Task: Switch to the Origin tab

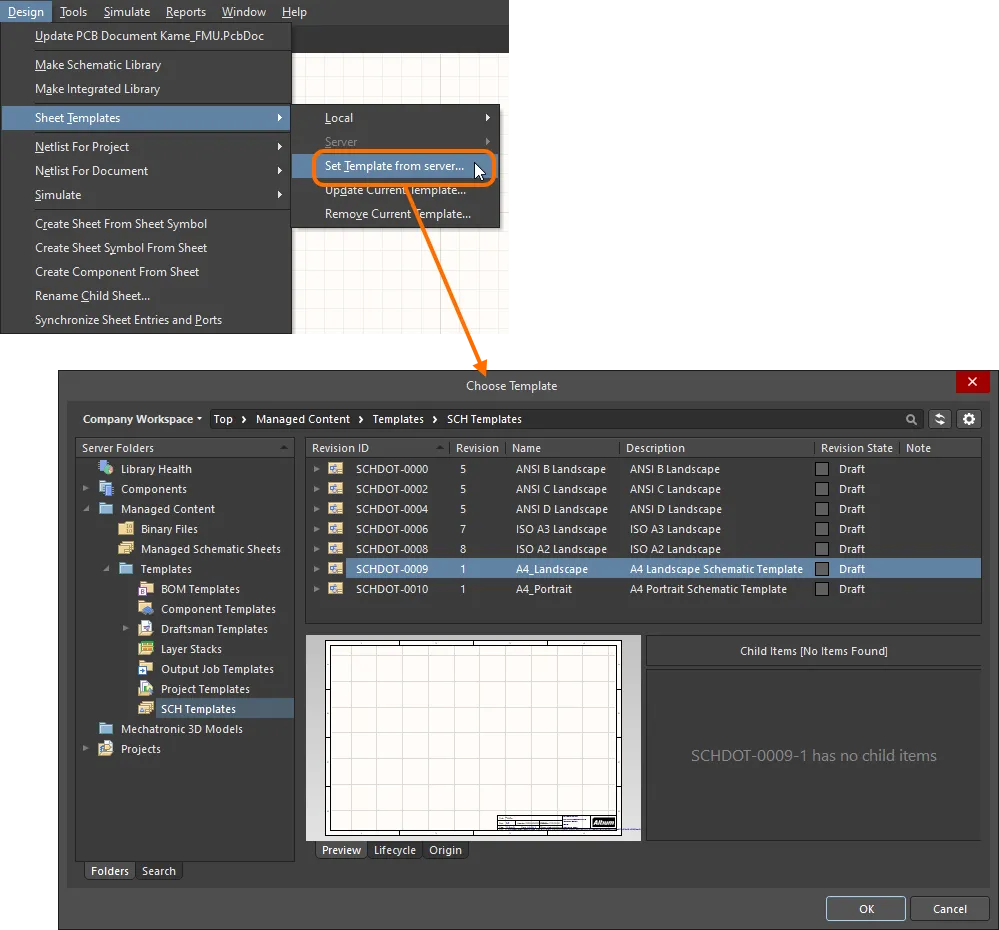Action: coord(445,850)
